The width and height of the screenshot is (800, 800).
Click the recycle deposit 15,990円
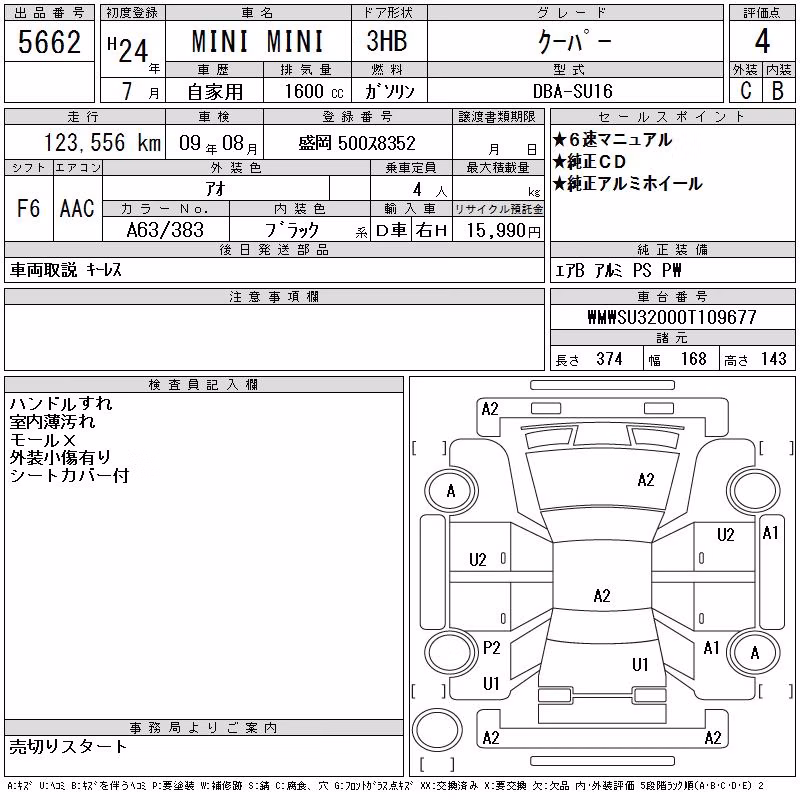click(504, 231)
